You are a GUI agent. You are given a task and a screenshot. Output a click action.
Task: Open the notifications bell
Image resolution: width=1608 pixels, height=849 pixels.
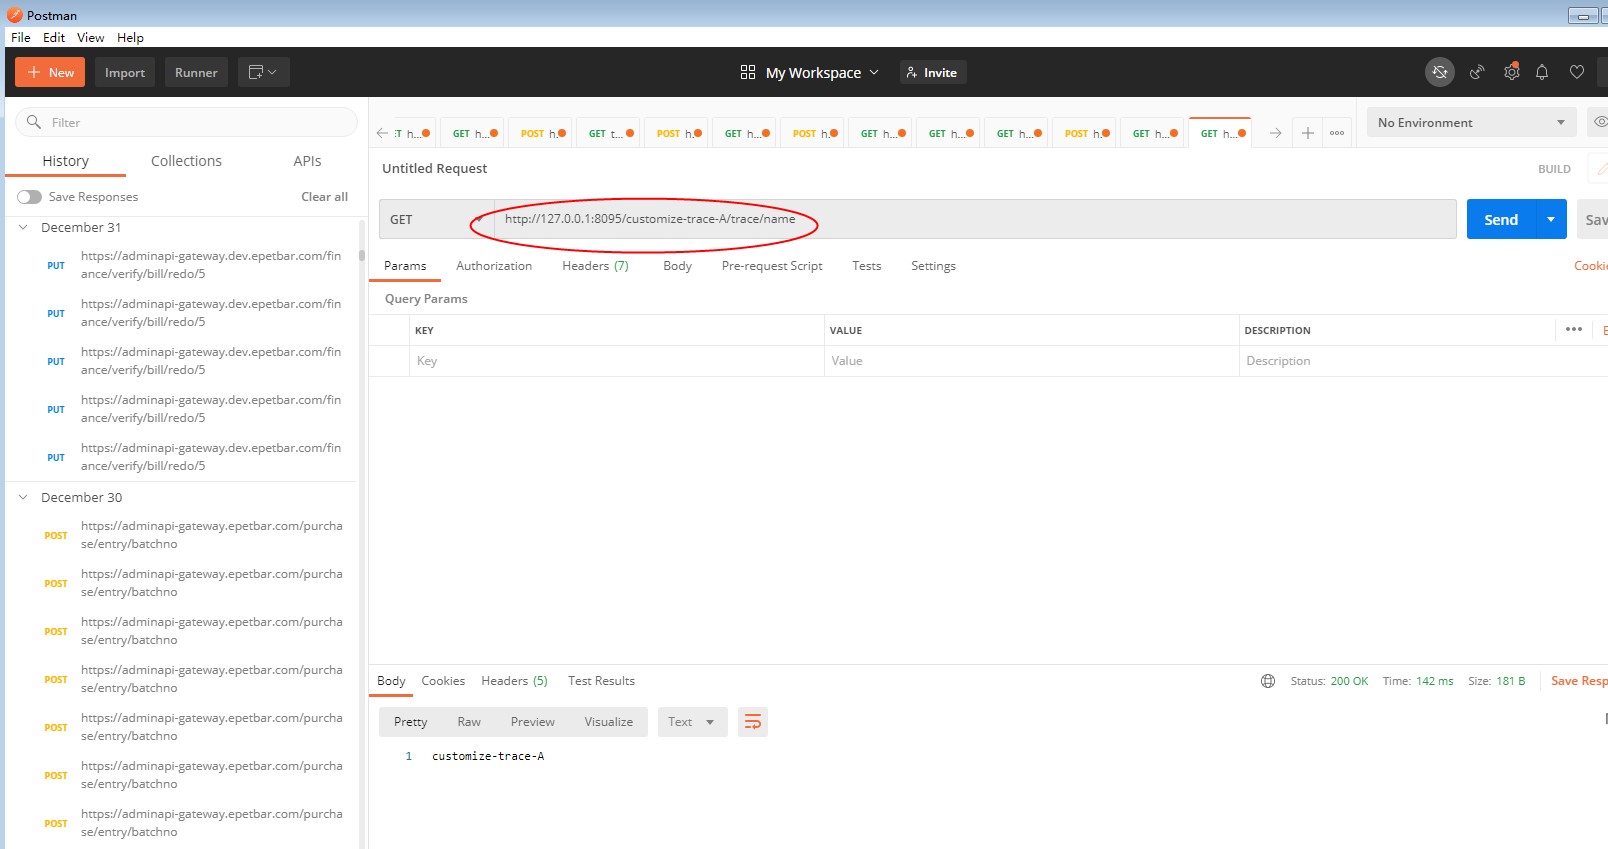(x=1542, y=72)
